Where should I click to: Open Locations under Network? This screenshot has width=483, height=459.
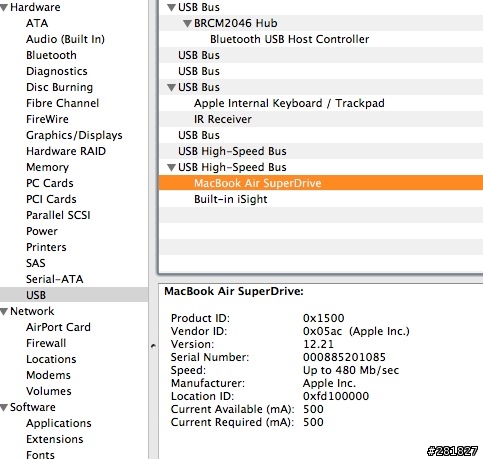click(x=51, y=359)
